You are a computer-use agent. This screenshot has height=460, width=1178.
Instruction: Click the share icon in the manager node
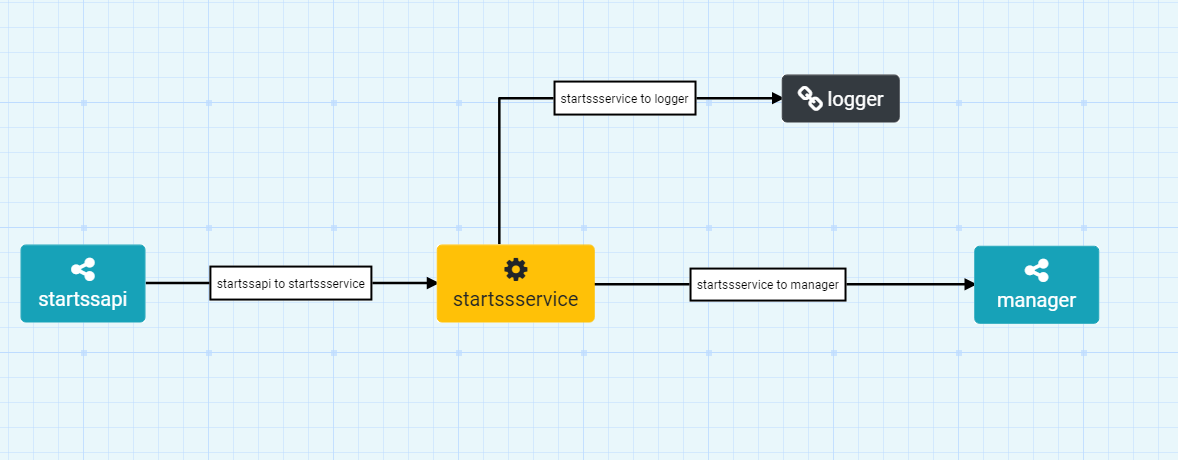pos(1036,270)
